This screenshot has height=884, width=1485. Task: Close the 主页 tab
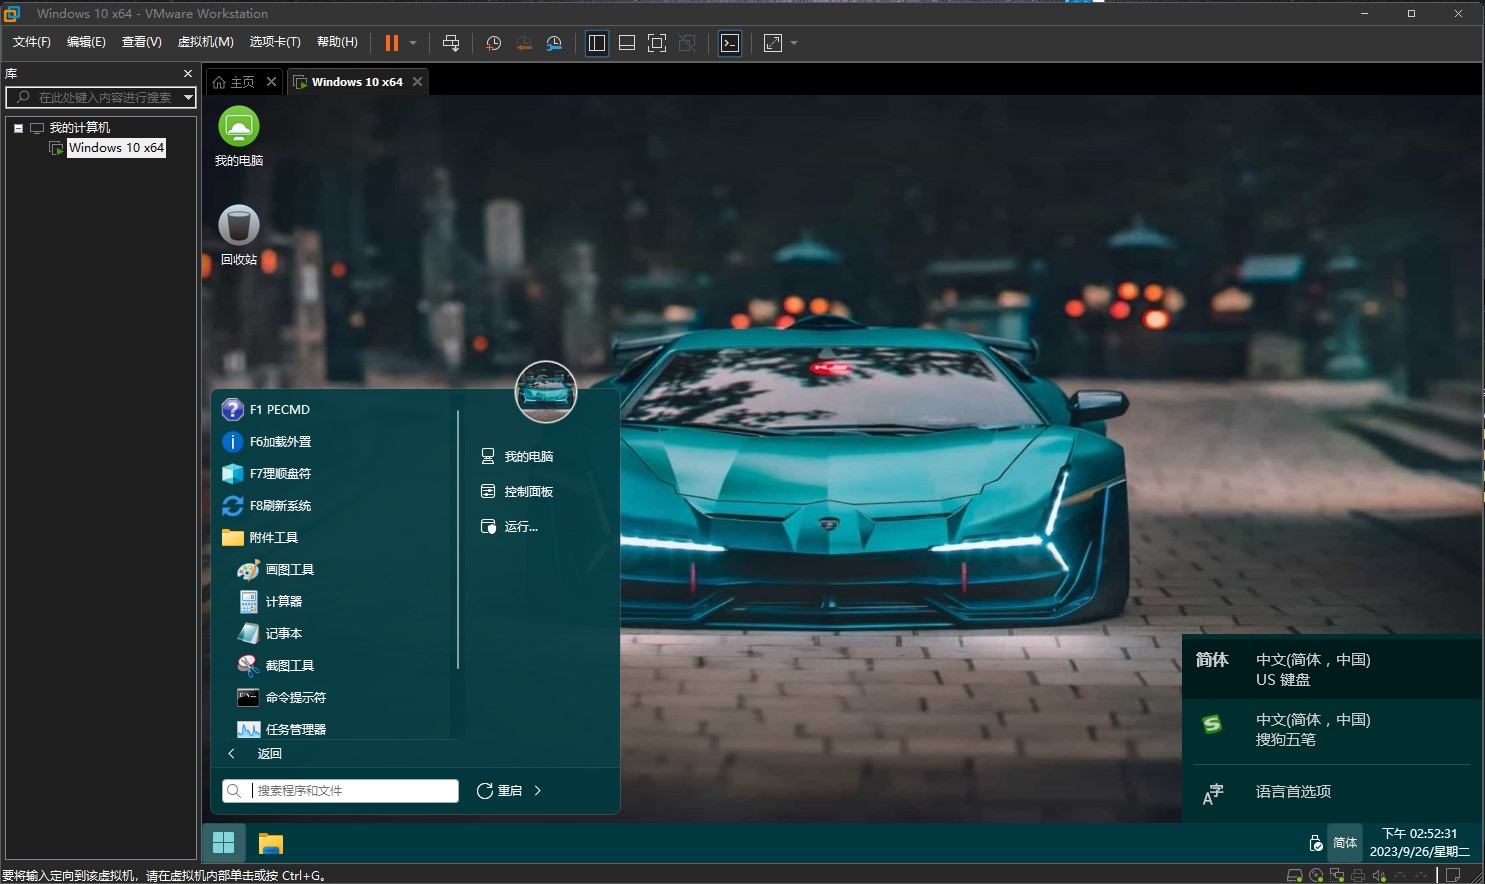point(271,82)
